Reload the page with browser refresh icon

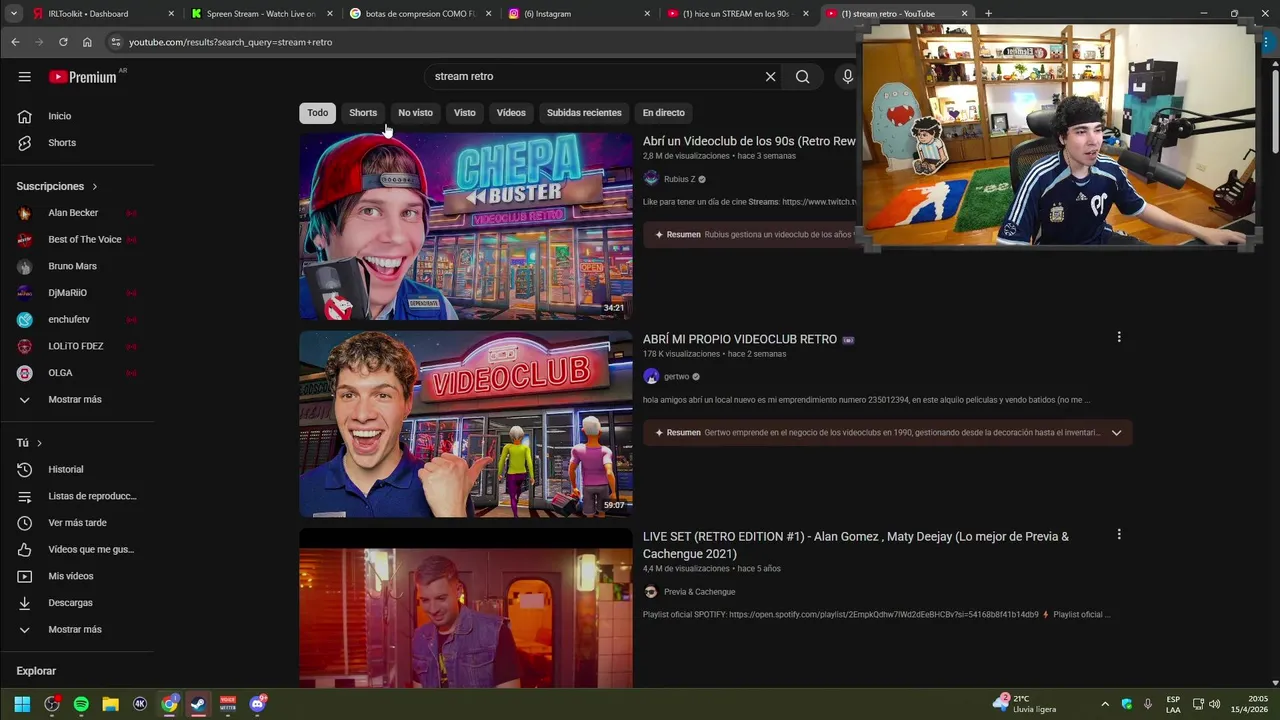[x=63, y=42]
